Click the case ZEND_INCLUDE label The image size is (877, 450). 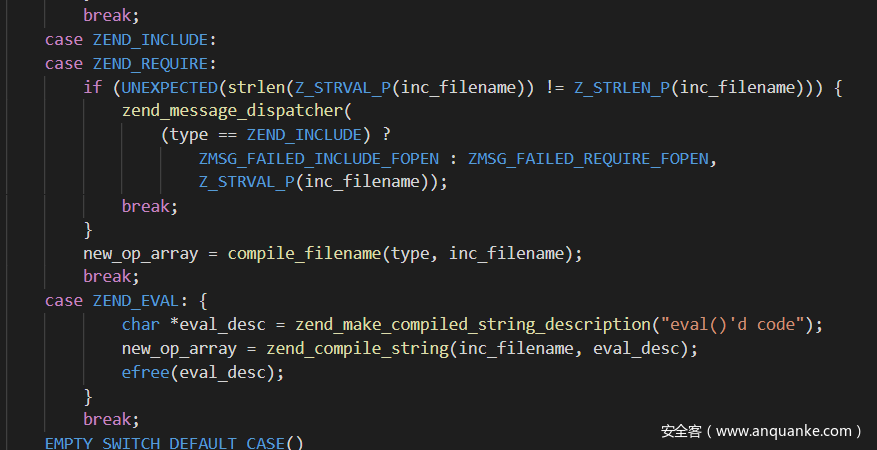pos(130,40)
